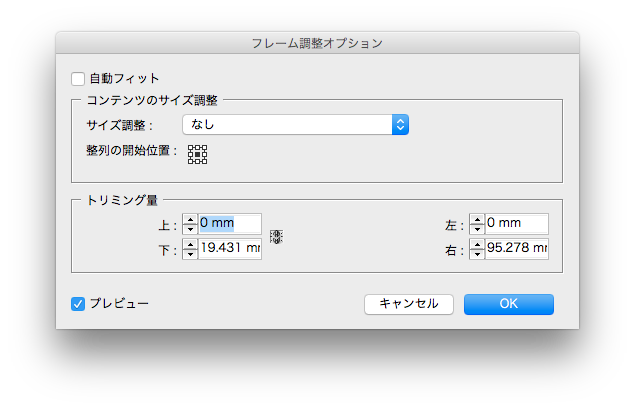Click the 右 field showing 95.278 mm
Screen dimensions: 635x409
(x=517, y=248)
